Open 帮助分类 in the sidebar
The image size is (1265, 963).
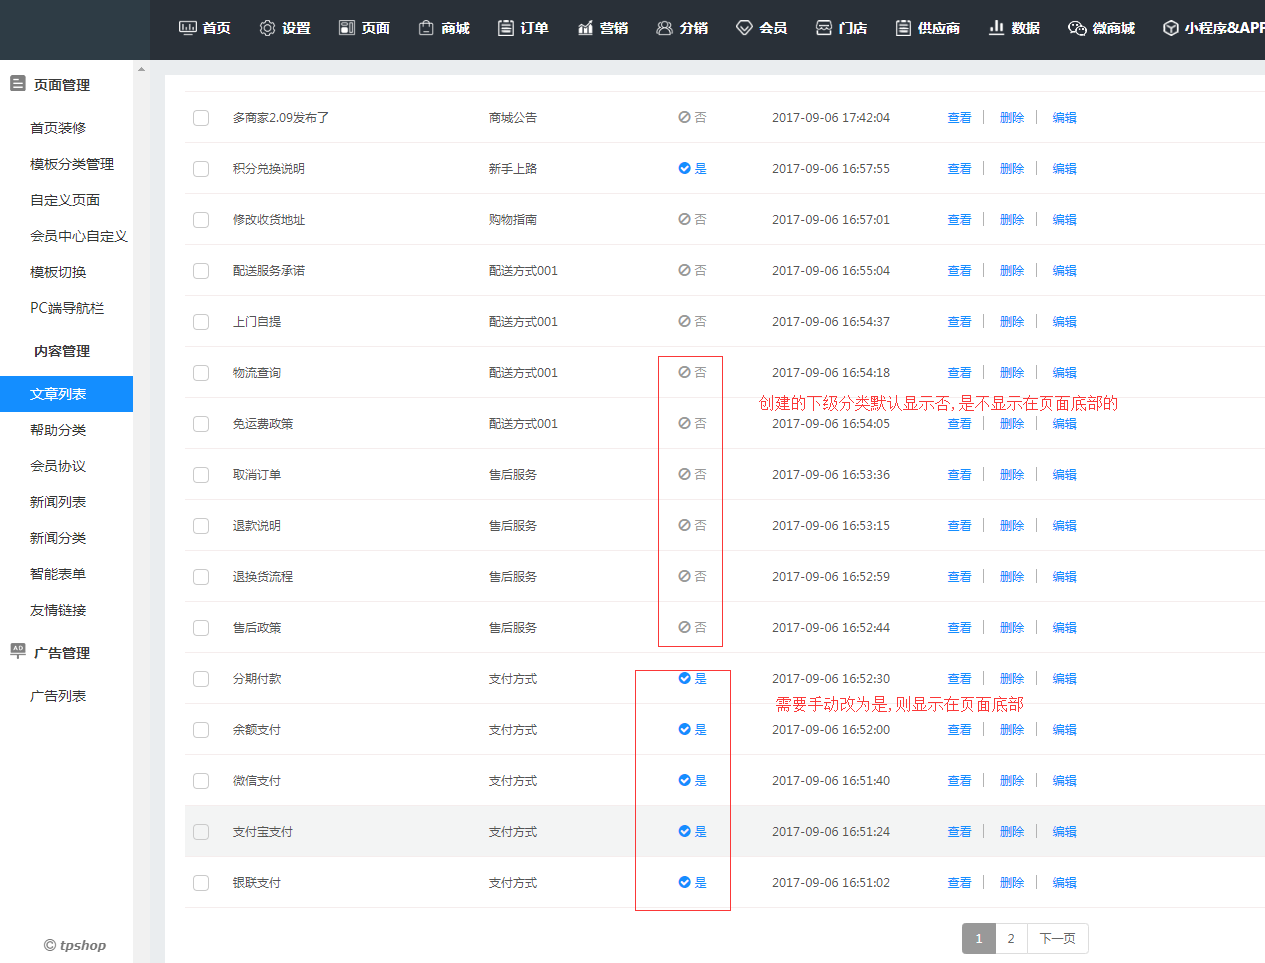click(58, 430)
